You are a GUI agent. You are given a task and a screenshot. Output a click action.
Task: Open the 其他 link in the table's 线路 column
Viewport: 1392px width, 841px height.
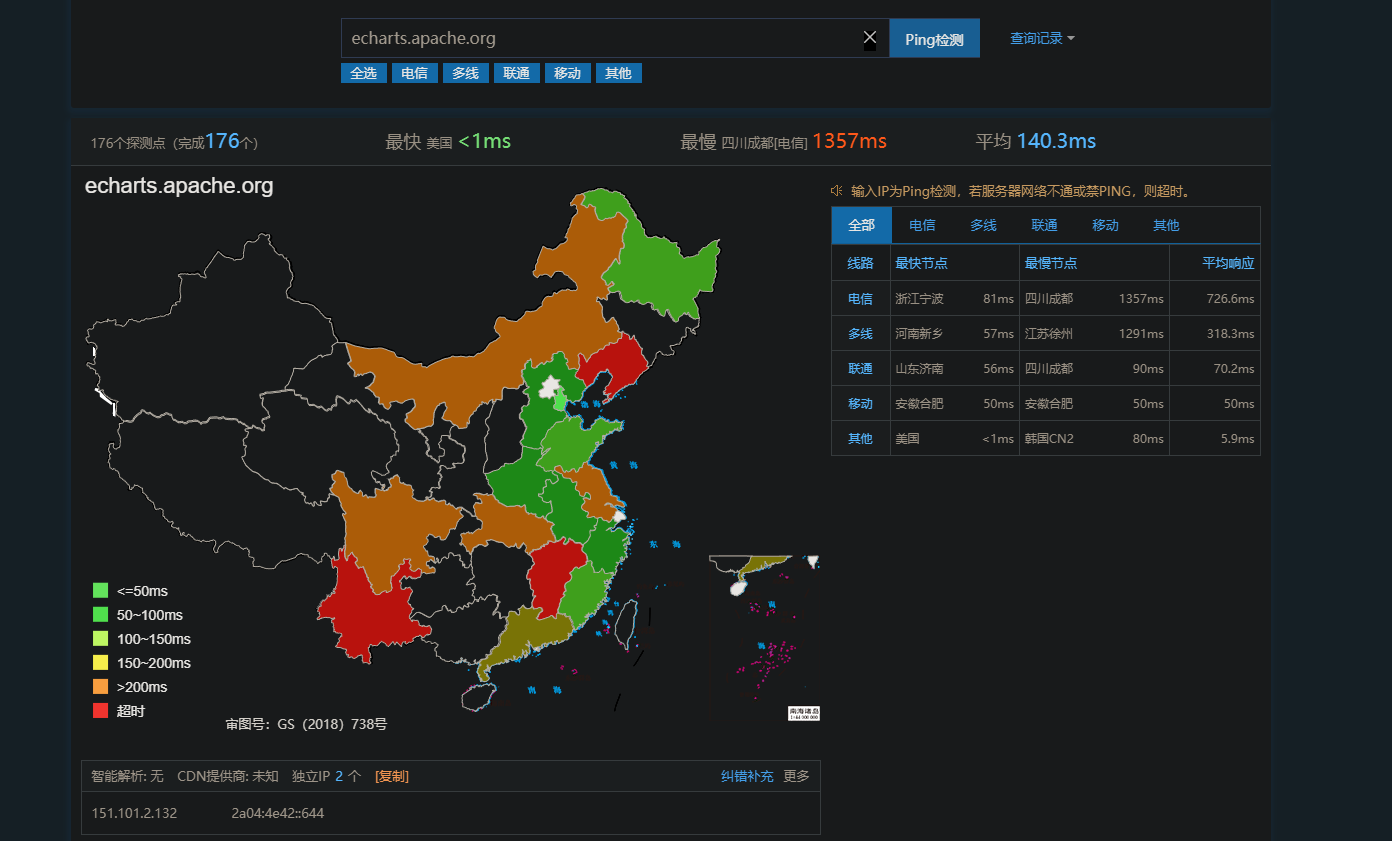tap(860, 438)
